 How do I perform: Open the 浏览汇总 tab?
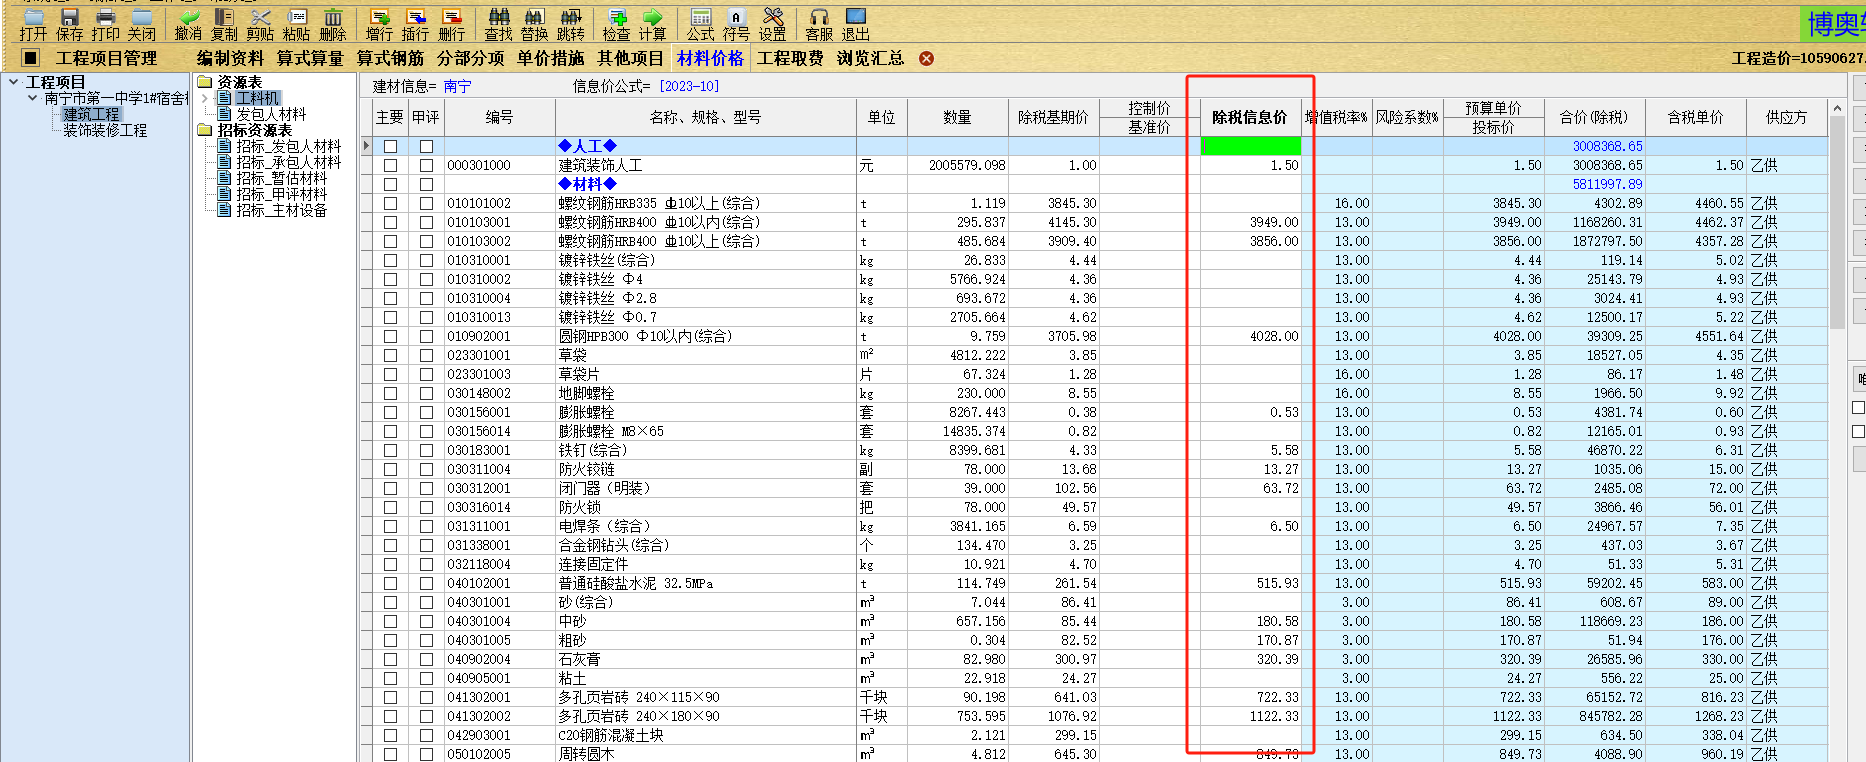tap(870, 58)
